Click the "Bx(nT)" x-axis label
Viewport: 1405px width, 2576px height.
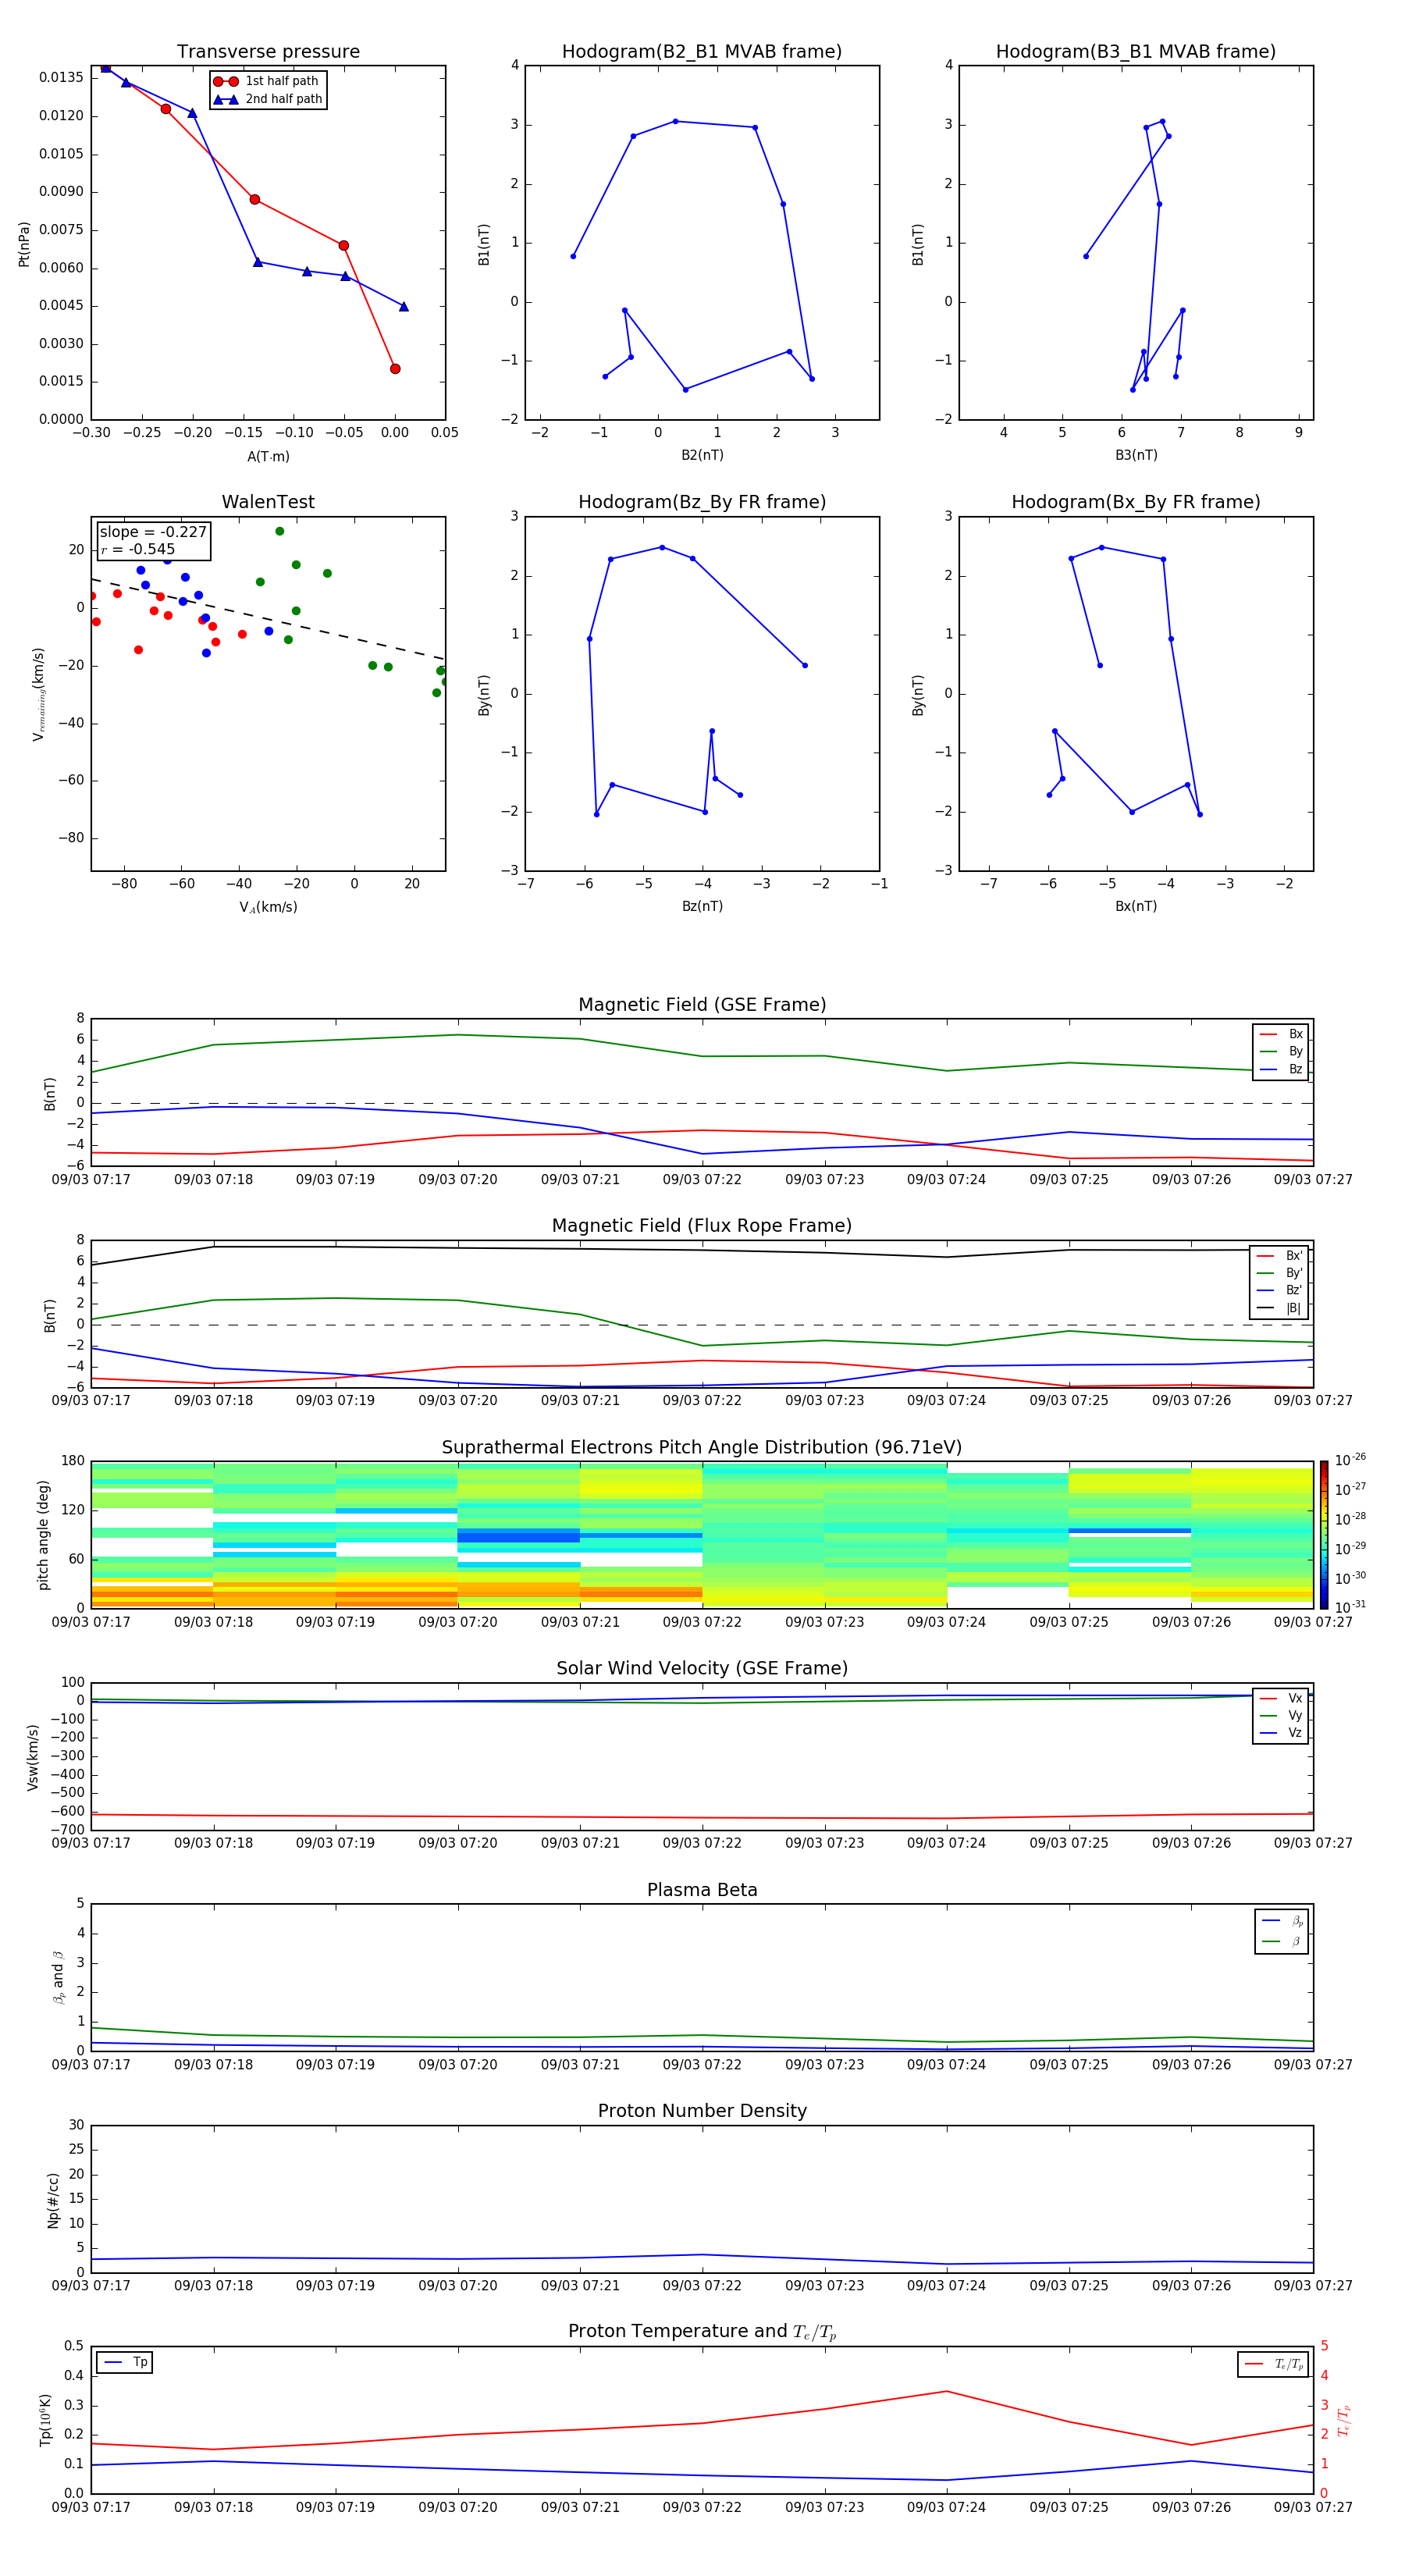[x=1136, y=906]
